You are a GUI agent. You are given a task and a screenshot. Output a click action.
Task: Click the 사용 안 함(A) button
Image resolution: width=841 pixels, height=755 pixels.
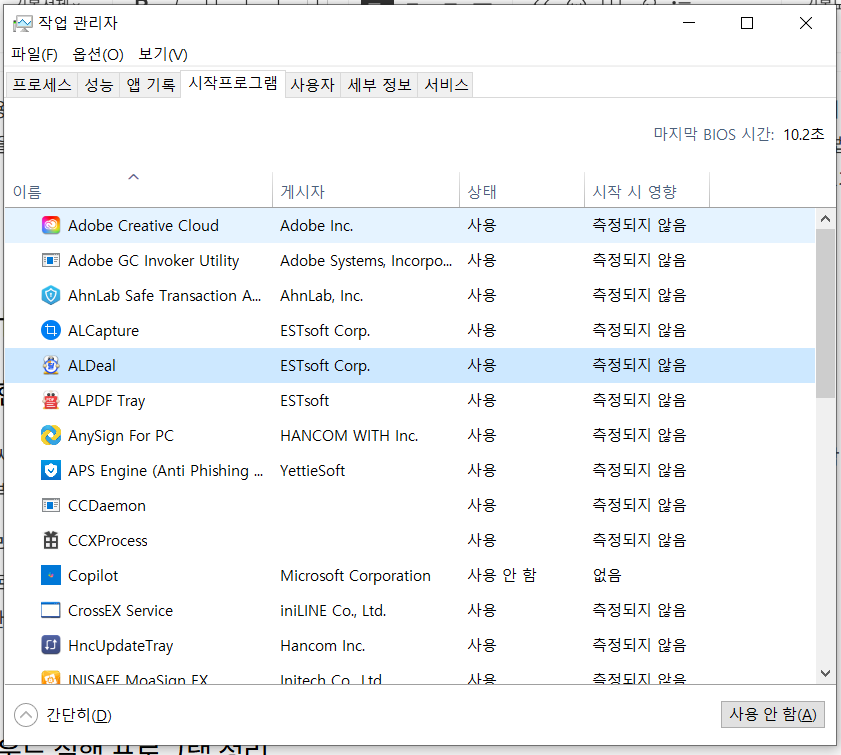click(x=773, y=714)
